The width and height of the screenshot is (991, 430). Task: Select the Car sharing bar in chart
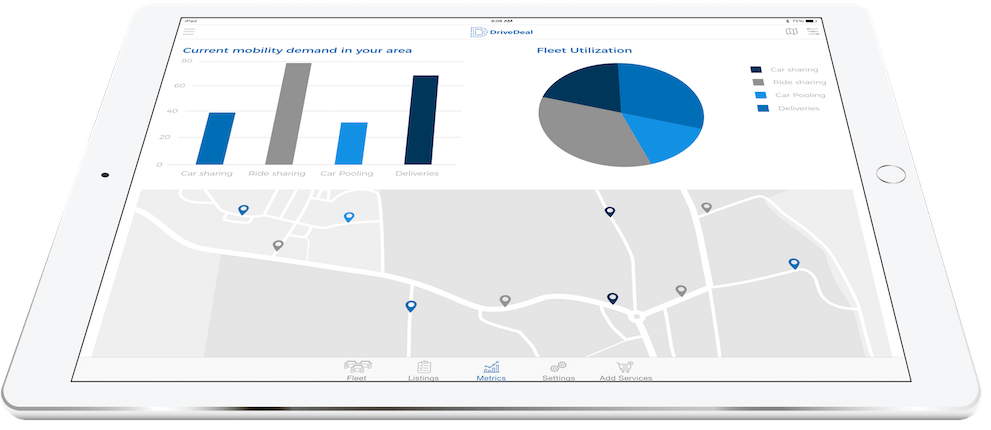click(x=216, y=138)
